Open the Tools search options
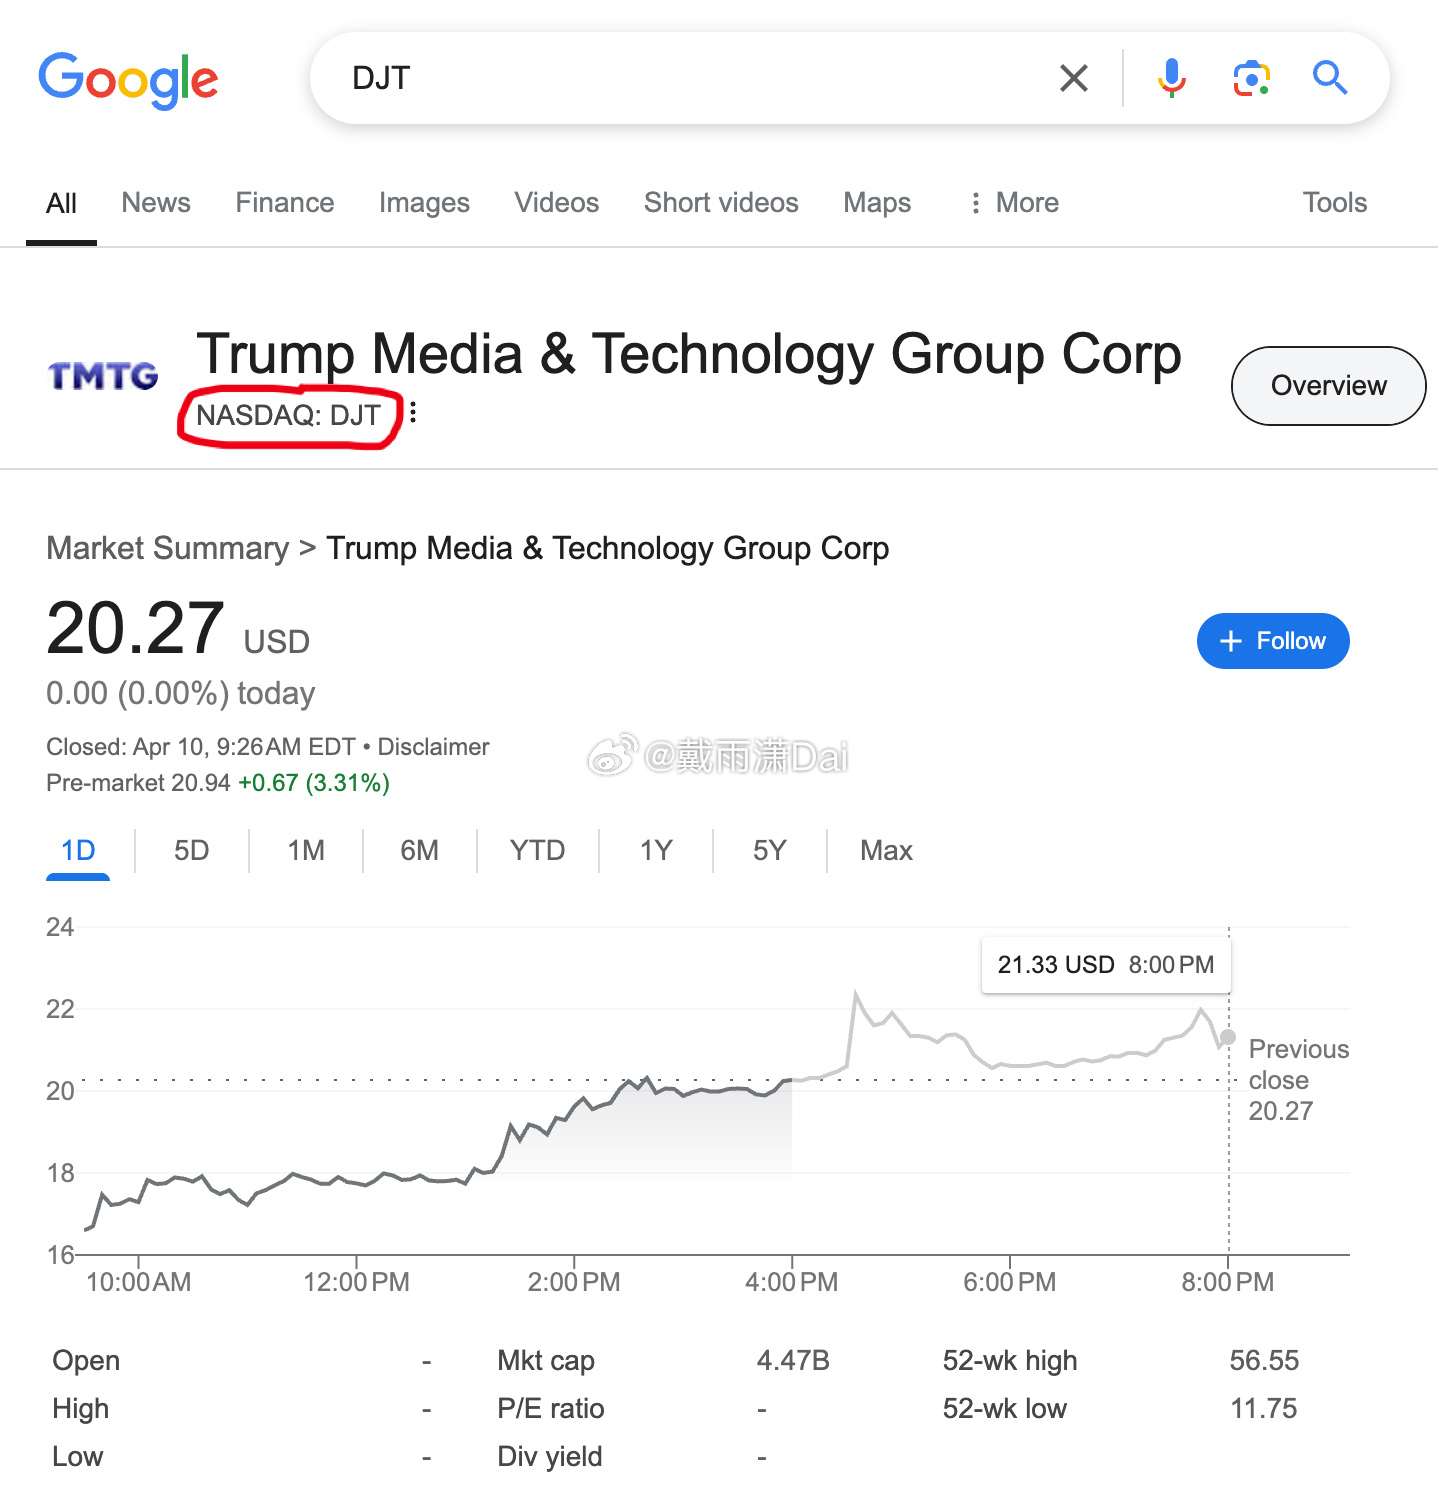Image resolution: width=1438 pixels, height=1508 pixels. [x=1334, y=203]
